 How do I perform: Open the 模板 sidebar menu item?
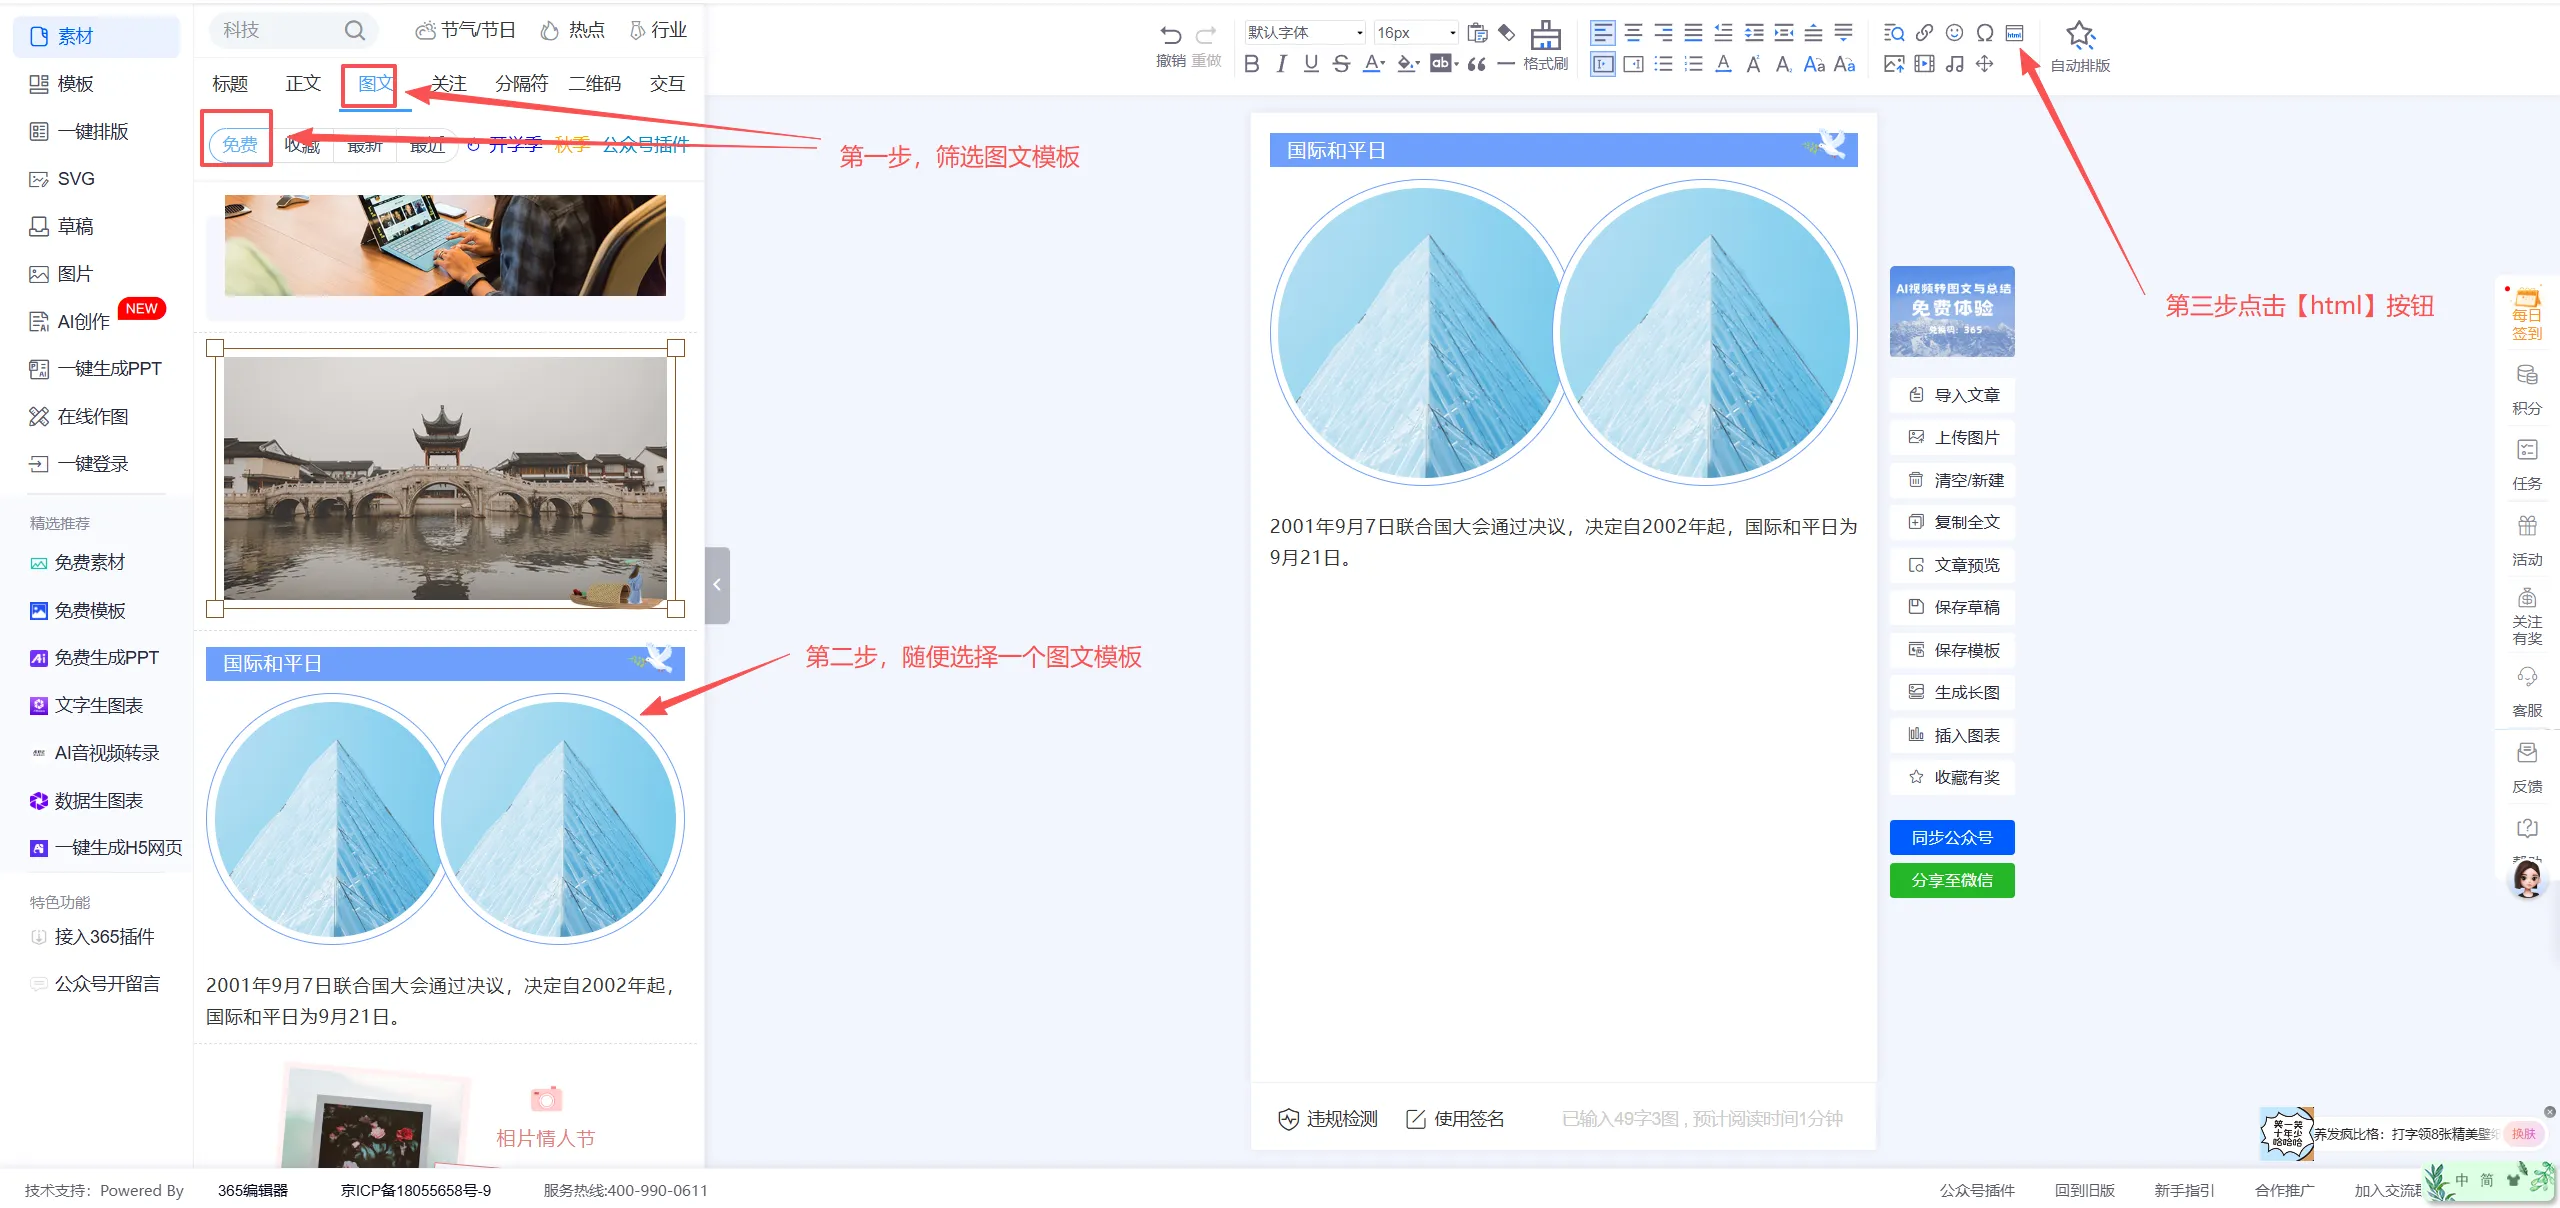[x=75, y=84]
